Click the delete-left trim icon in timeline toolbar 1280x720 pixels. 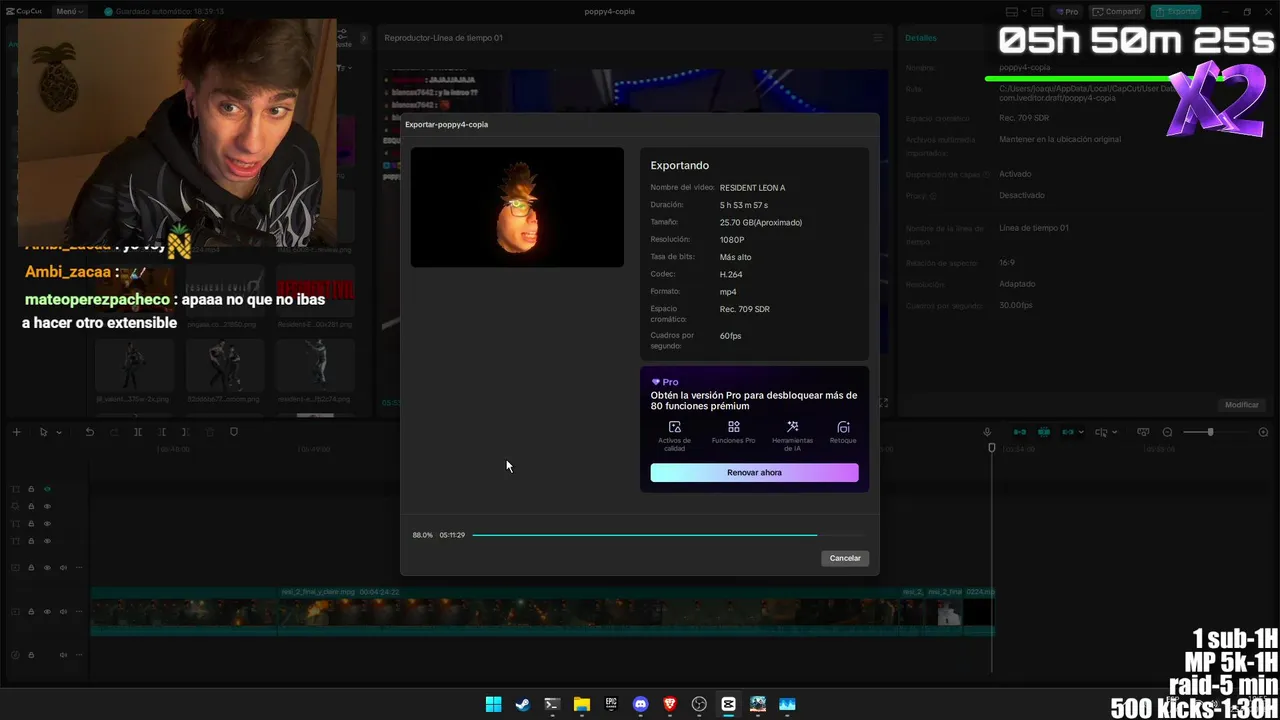pos(162,432)
